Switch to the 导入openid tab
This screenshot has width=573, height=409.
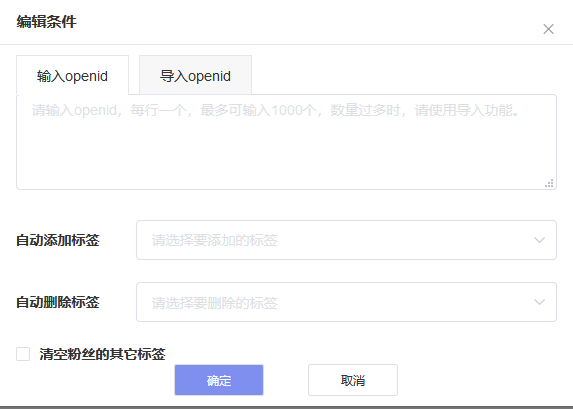(x=196, y=75)
